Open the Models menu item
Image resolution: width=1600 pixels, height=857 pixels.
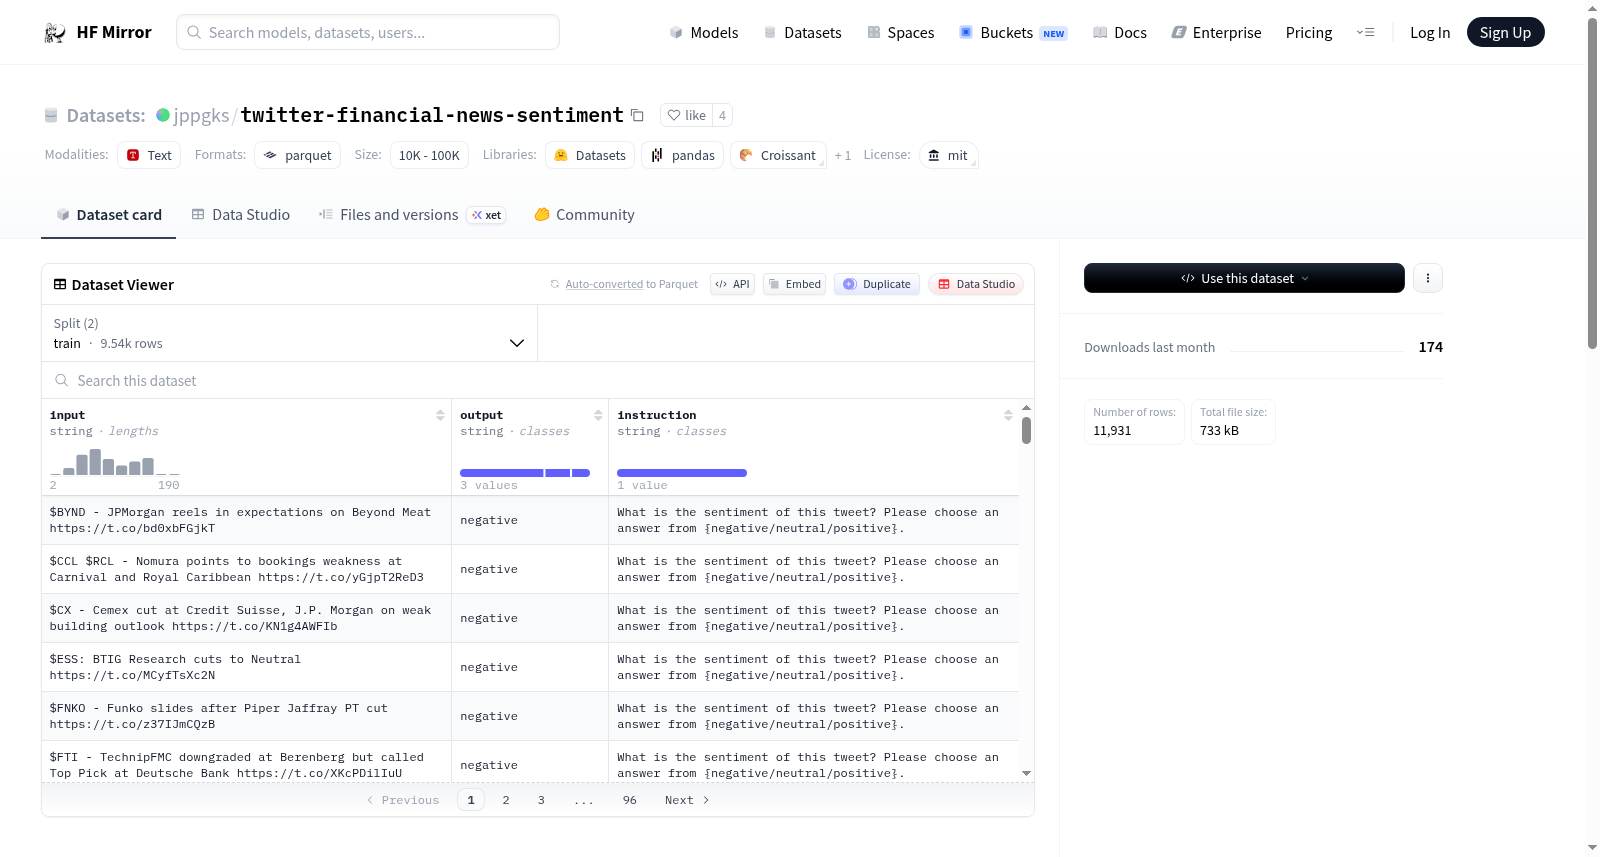(704, 32)
